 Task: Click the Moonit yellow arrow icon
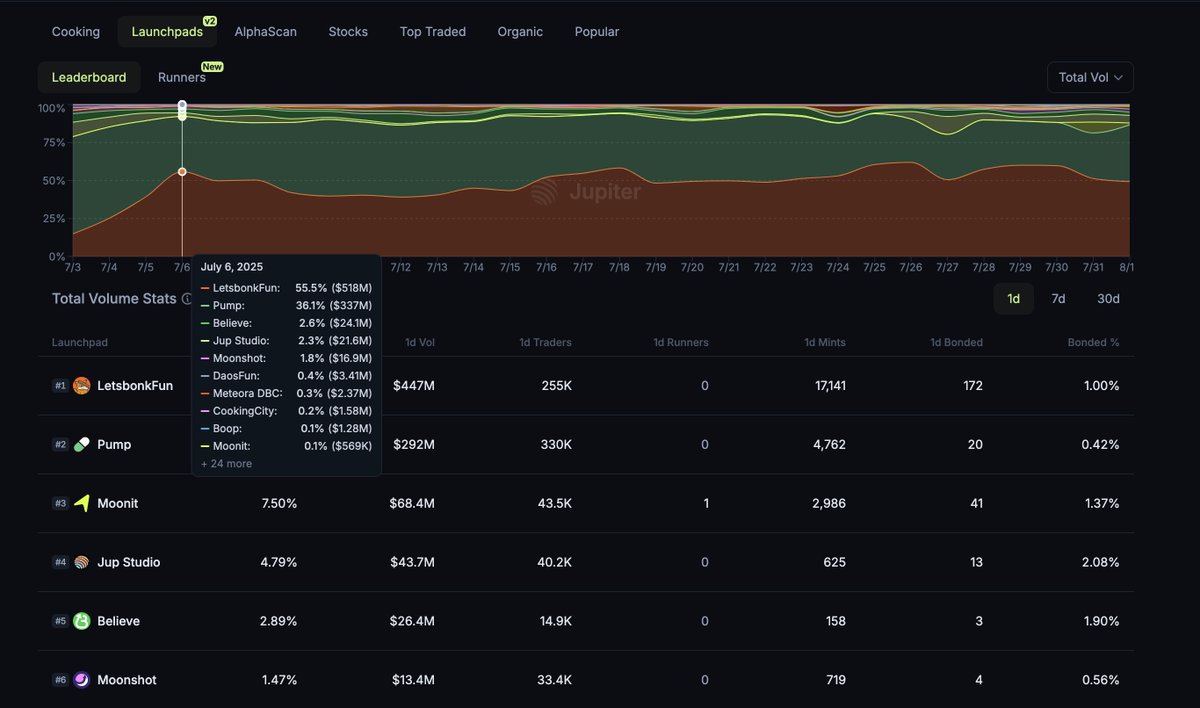coord(82,503)
